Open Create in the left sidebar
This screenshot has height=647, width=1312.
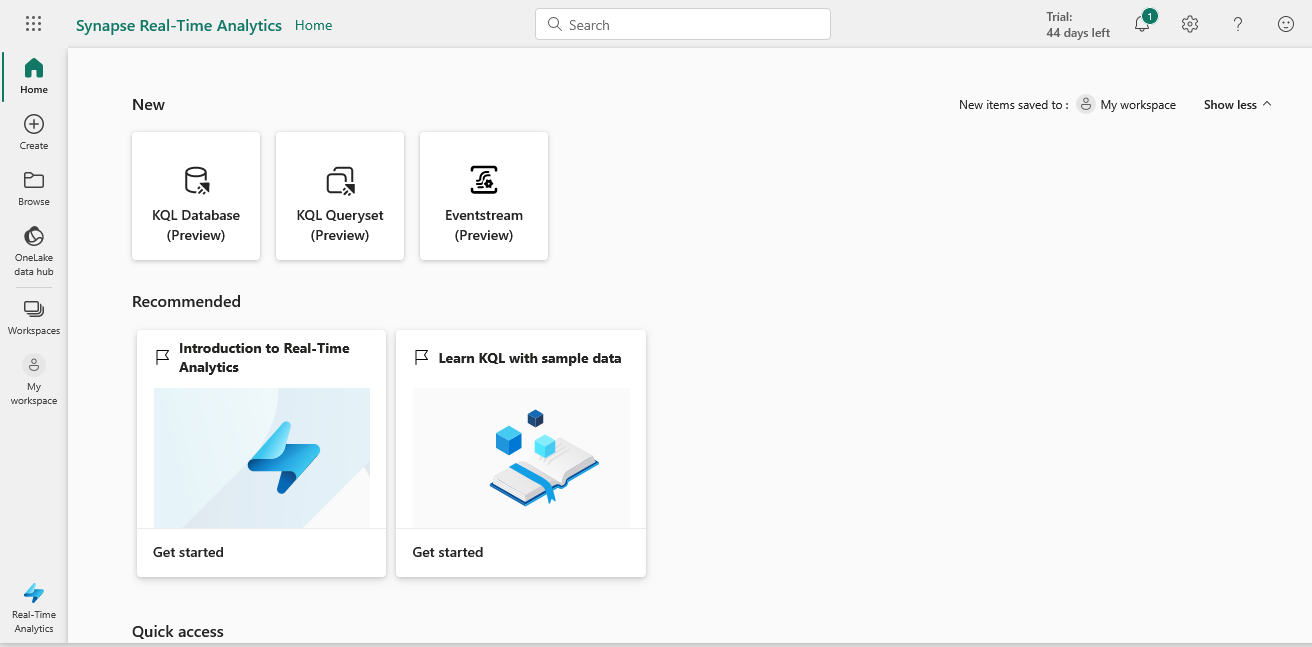34,132
